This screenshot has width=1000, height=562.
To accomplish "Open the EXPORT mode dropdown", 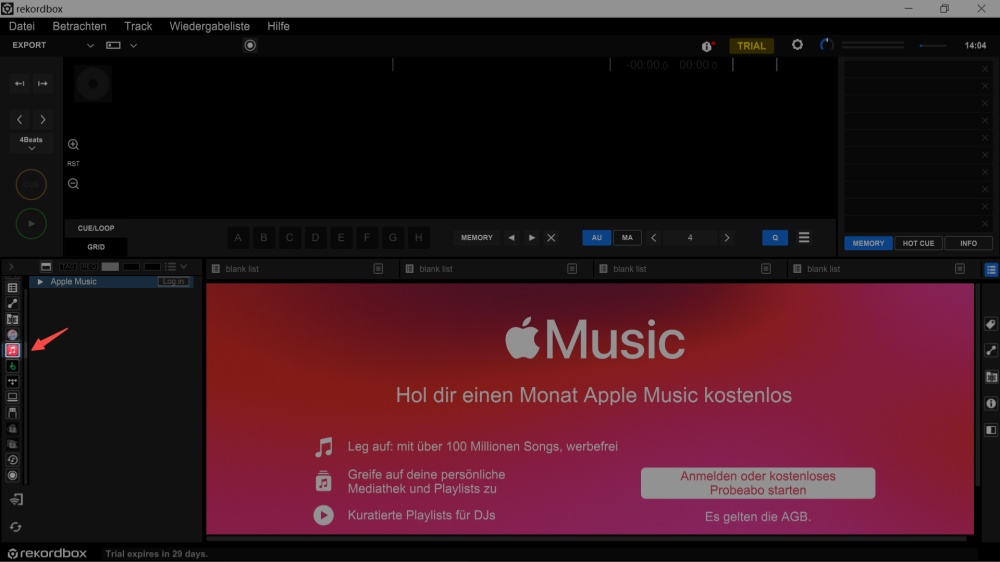I will [90, 45].
